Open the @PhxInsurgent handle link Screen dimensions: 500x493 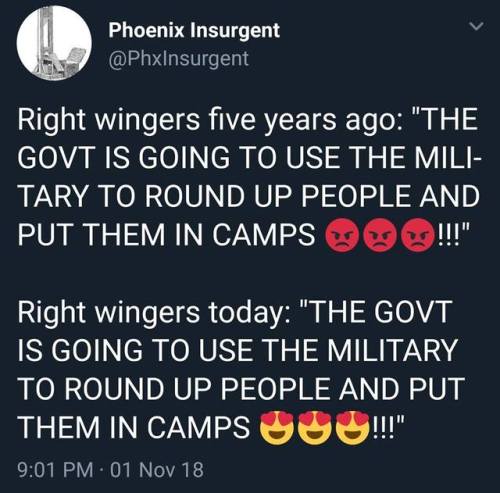coord(179,58)
